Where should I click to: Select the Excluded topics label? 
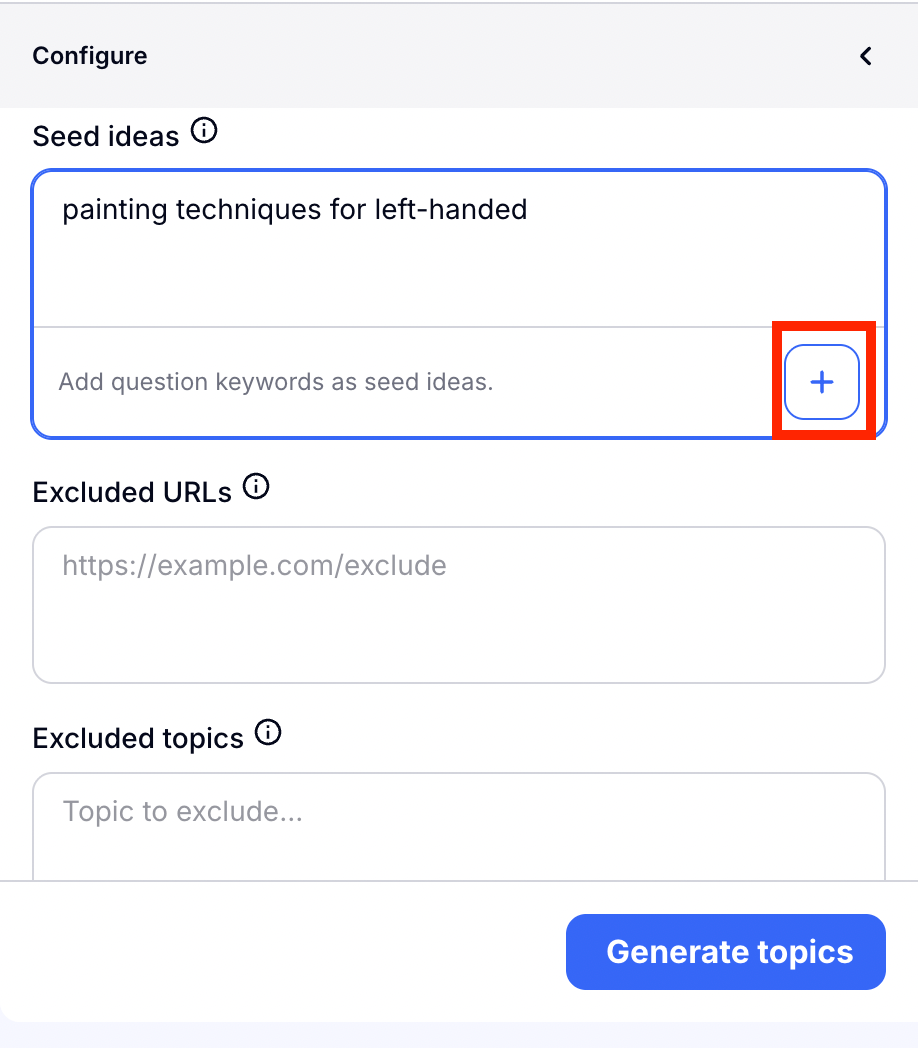point(138,738)
